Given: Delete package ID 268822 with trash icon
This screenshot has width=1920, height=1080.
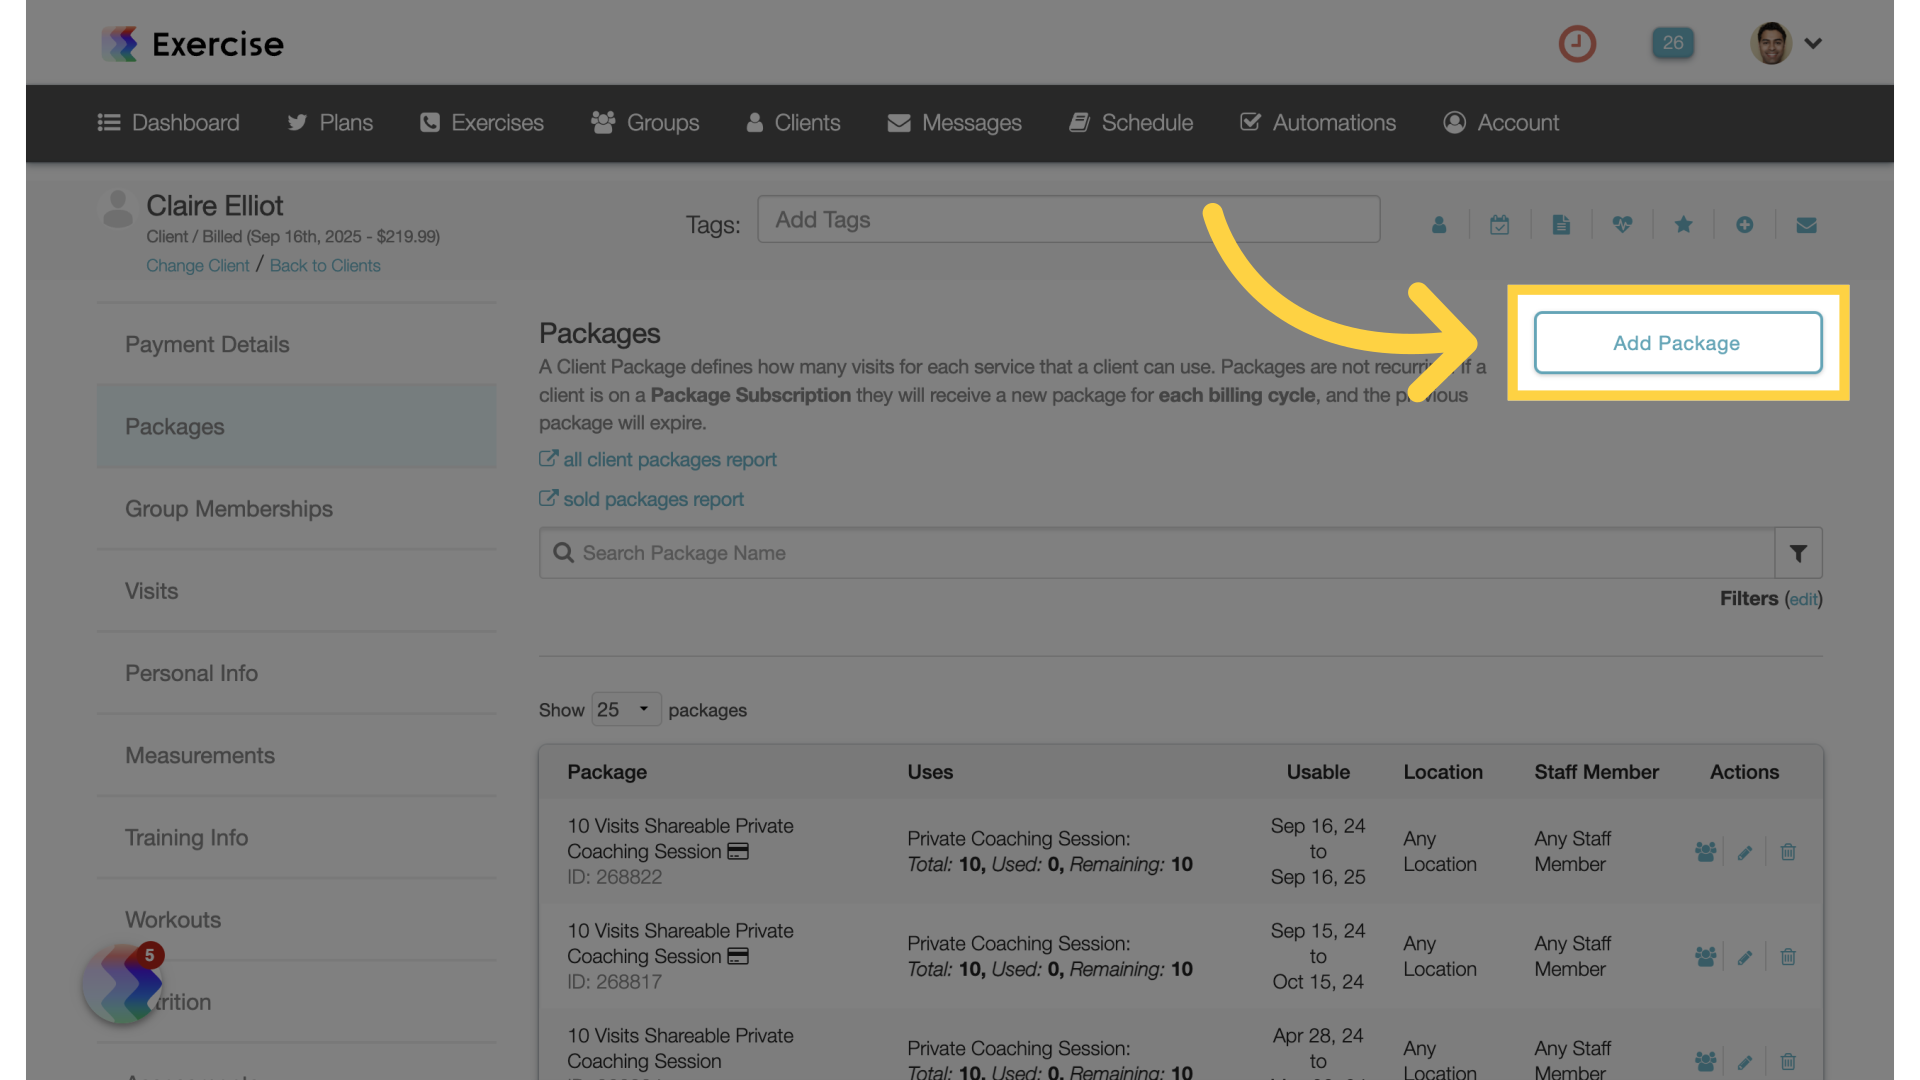Looking at the screenshot, I should point(1788,852).
